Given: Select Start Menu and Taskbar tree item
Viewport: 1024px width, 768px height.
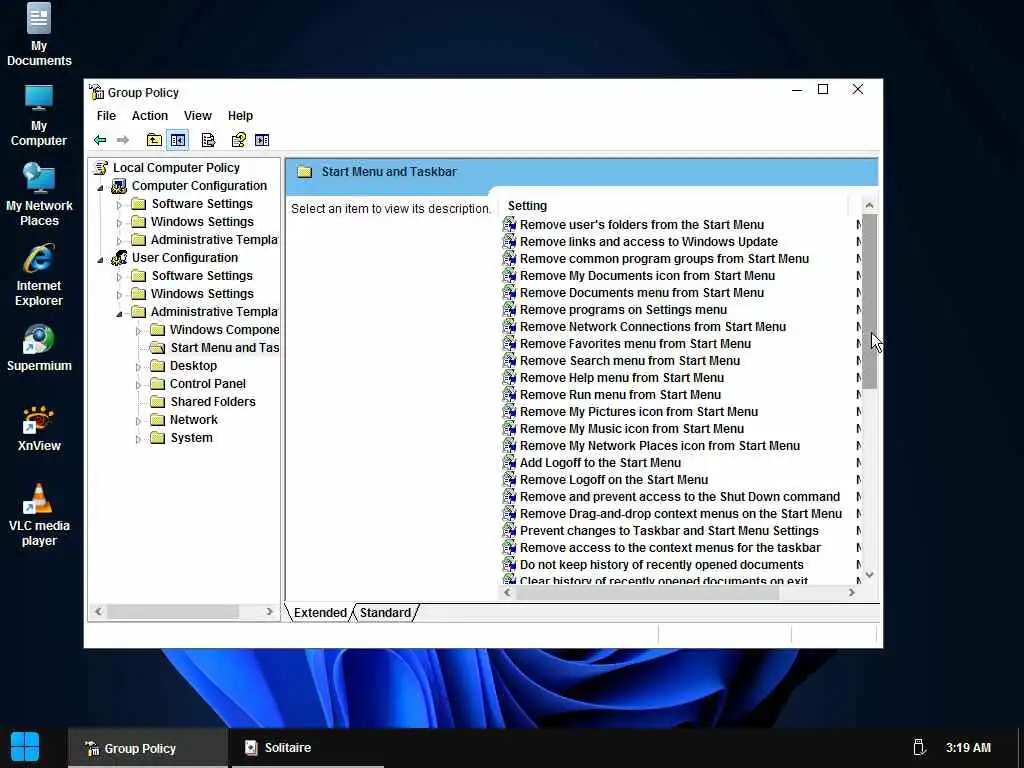Looking at the screenshot, I should (225, 347).
